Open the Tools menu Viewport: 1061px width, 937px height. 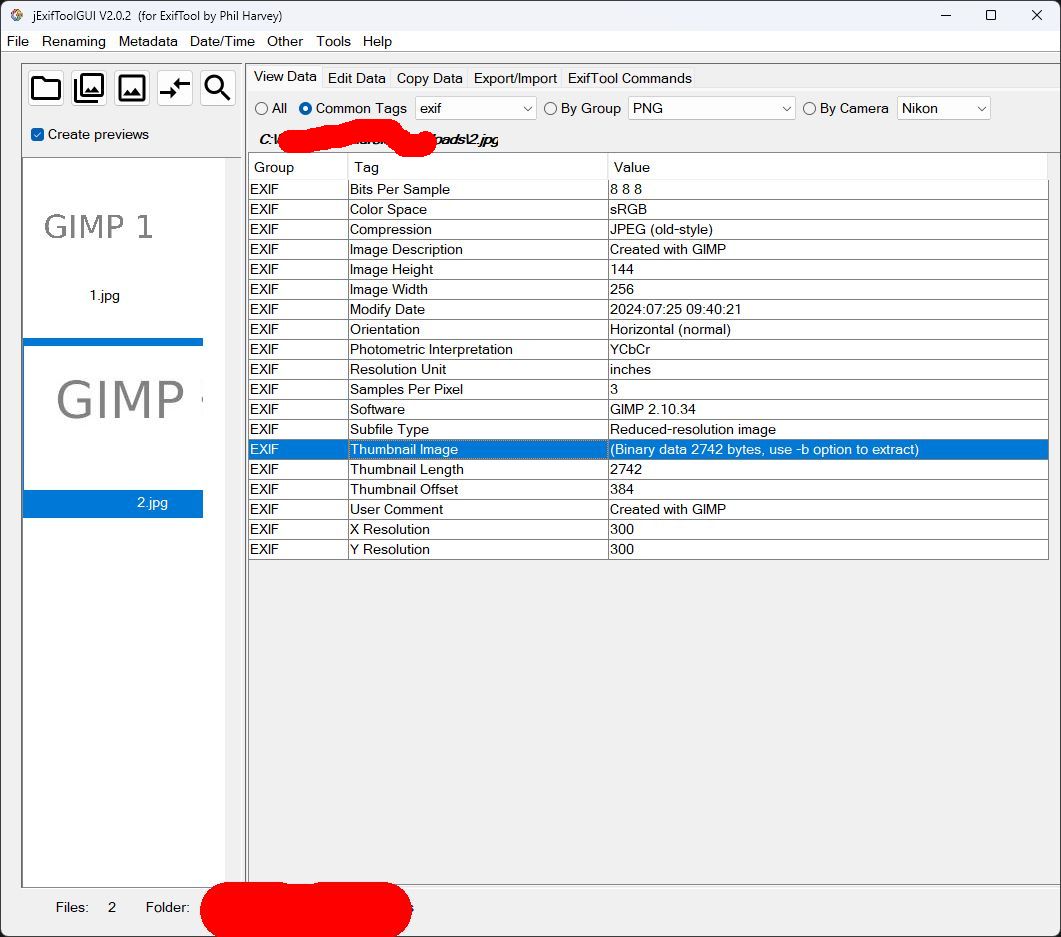(333, 41)
